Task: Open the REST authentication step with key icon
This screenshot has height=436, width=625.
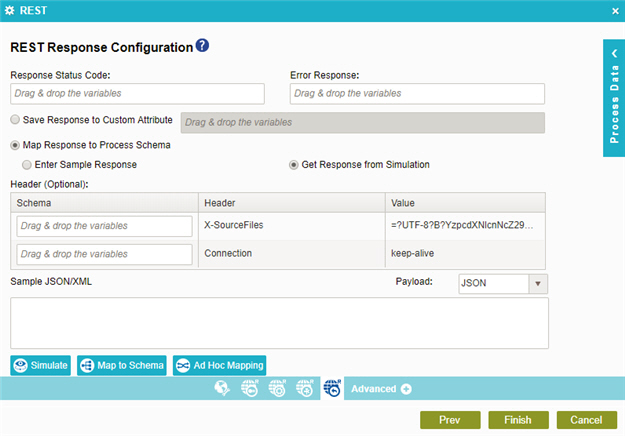Action: pos(250,388)
